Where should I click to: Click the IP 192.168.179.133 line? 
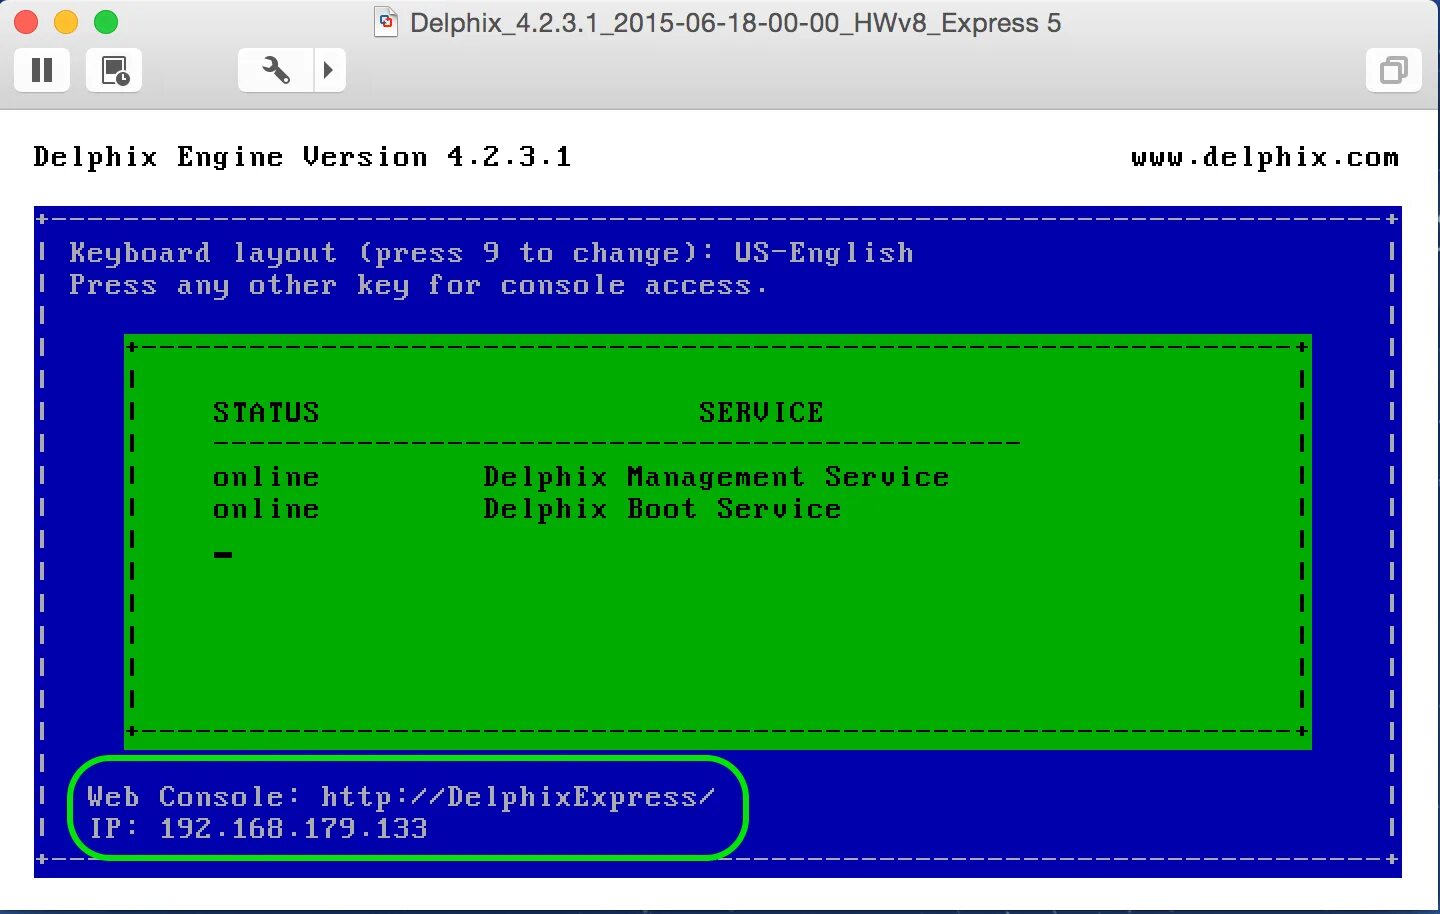click(x=258, y=828)
